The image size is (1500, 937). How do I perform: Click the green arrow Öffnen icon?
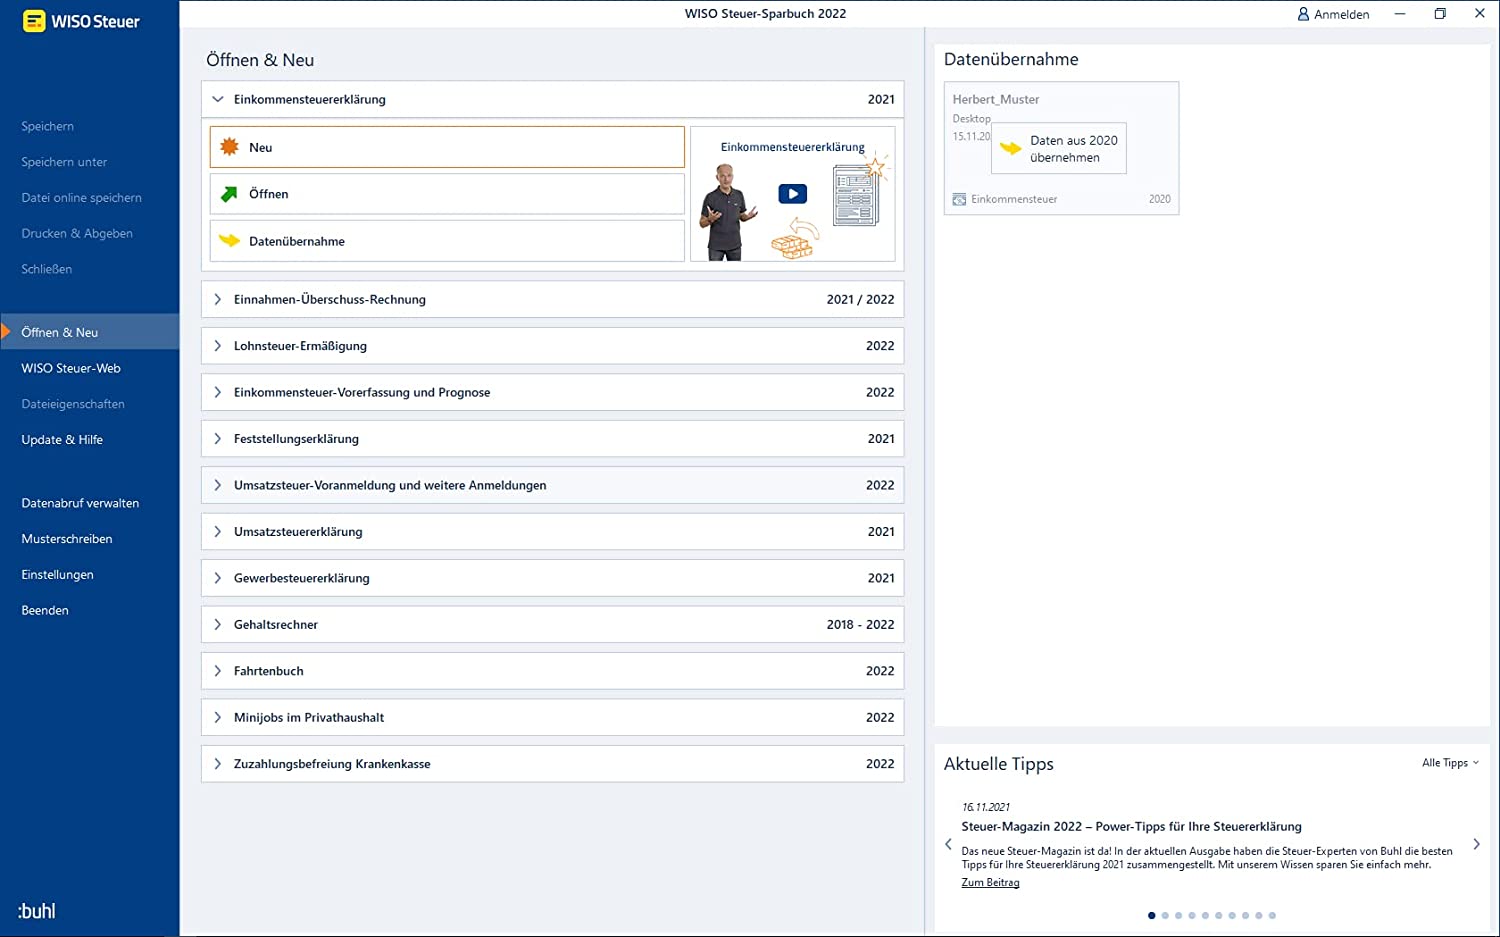[229, 194]
